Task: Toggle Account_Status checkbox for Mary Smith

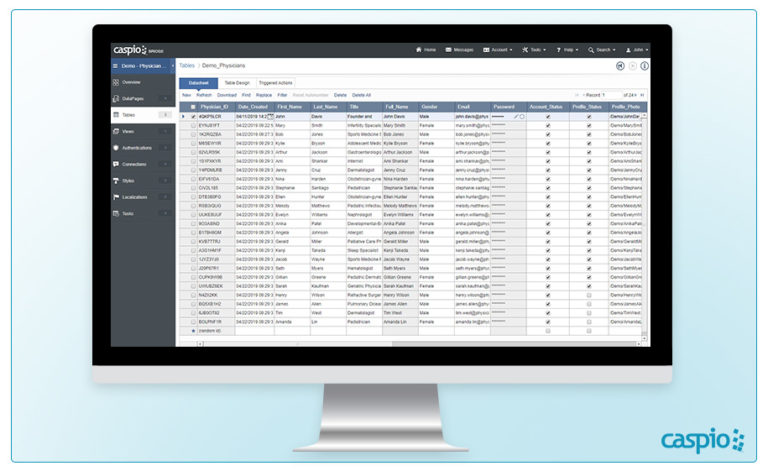Action: pyautogui.click(x=548, y=125)
